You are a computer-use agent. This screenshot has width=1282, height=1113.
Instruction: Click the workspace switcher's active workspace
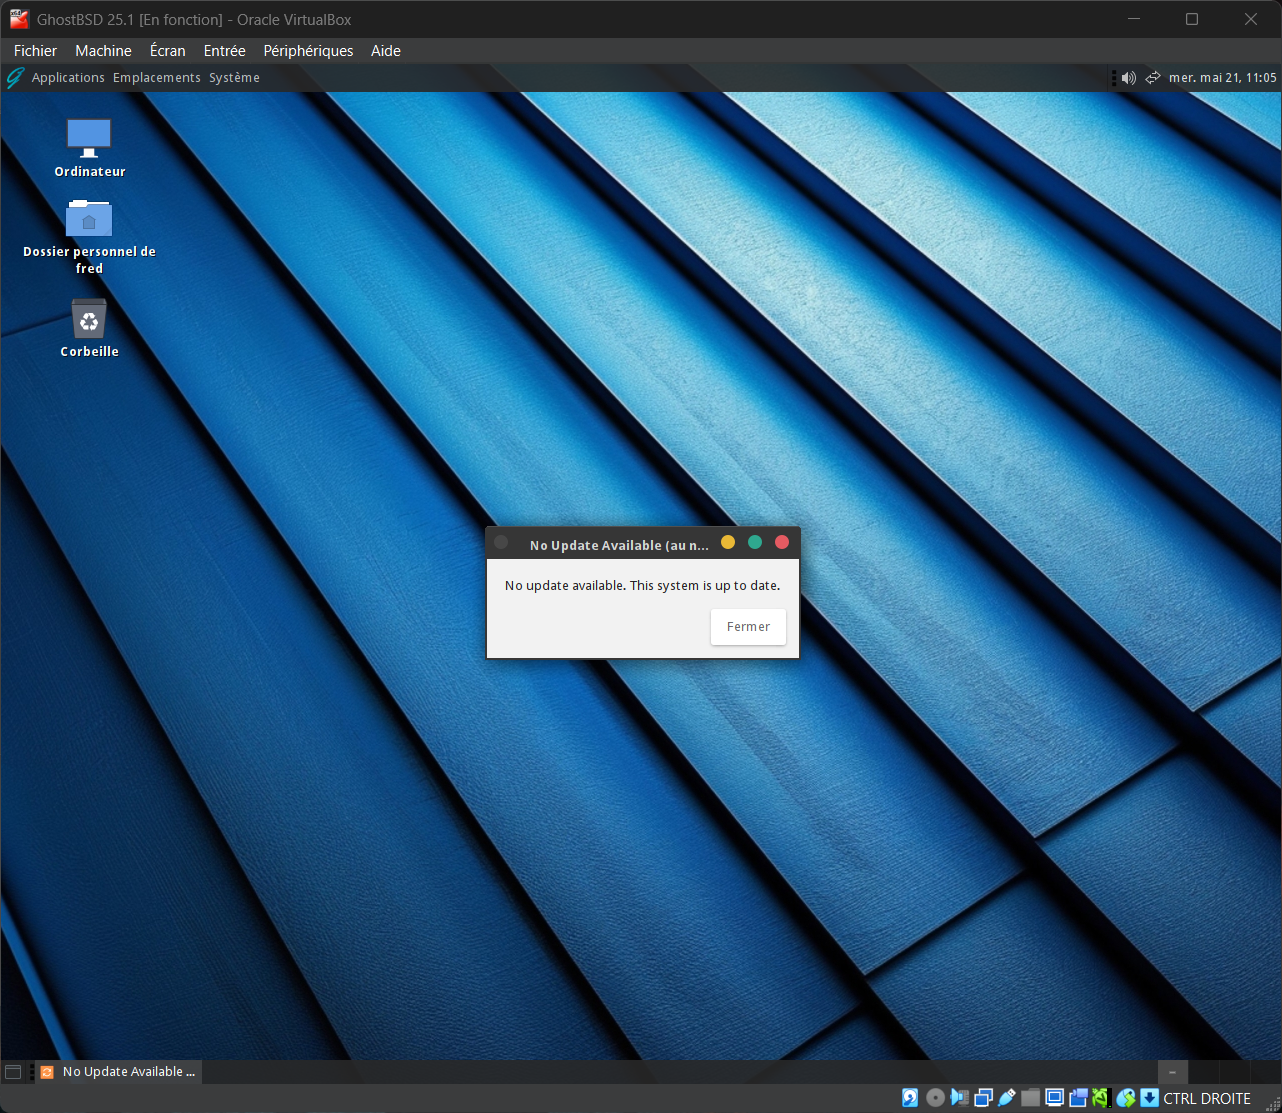(1173, 1072)
